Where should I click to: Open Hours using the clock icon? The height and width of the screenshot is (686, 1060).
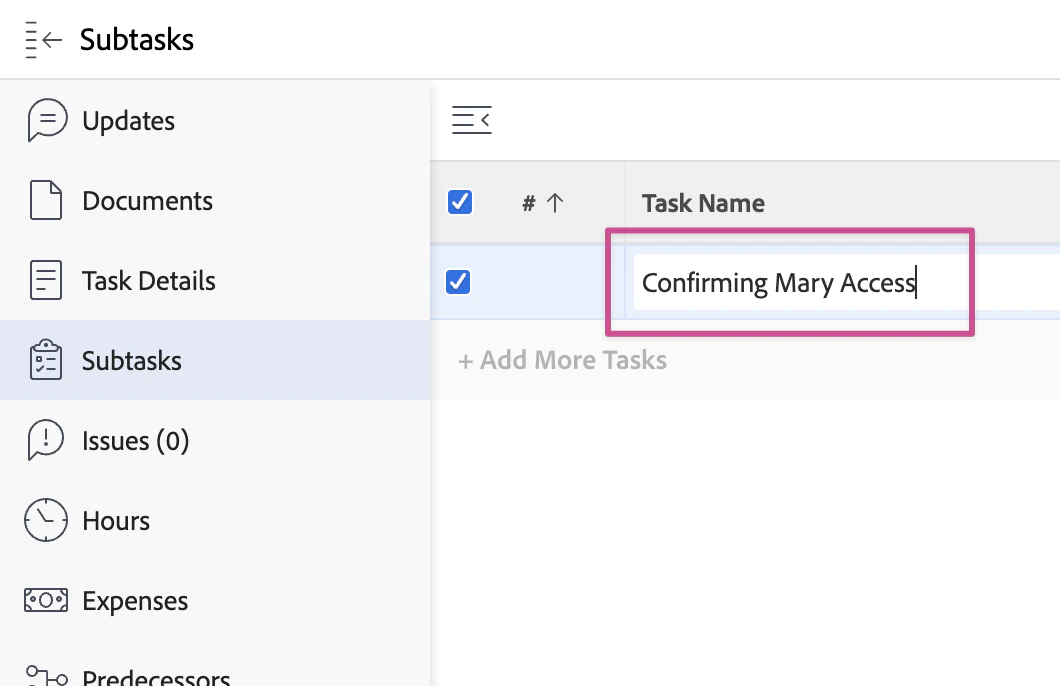(45, 520)
